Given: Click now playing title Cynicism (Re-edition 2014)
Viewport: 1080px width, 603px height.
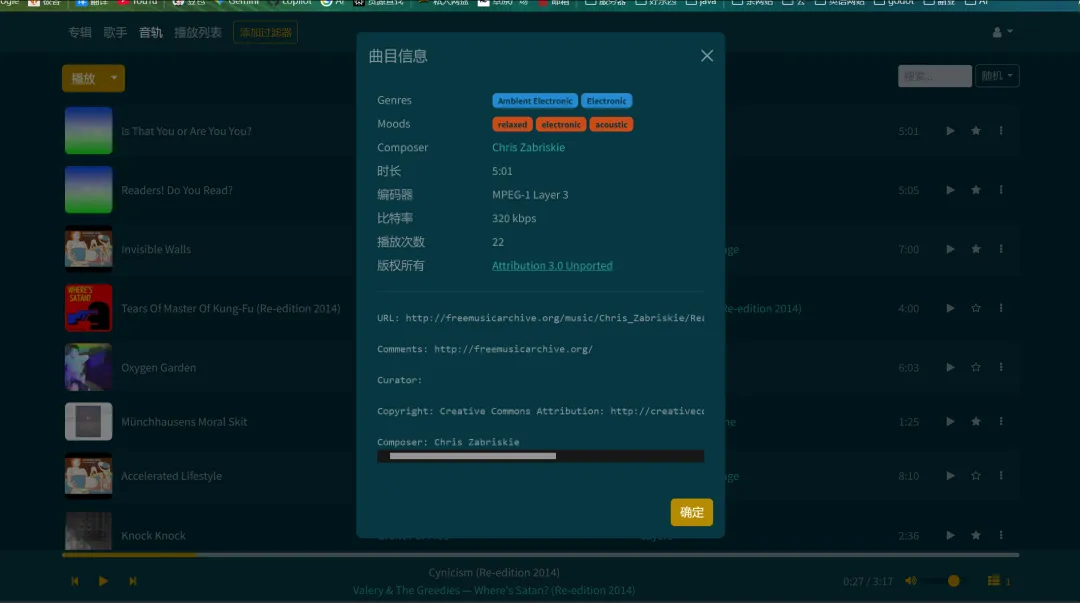Looking at the screenshot, I should 494,573.
